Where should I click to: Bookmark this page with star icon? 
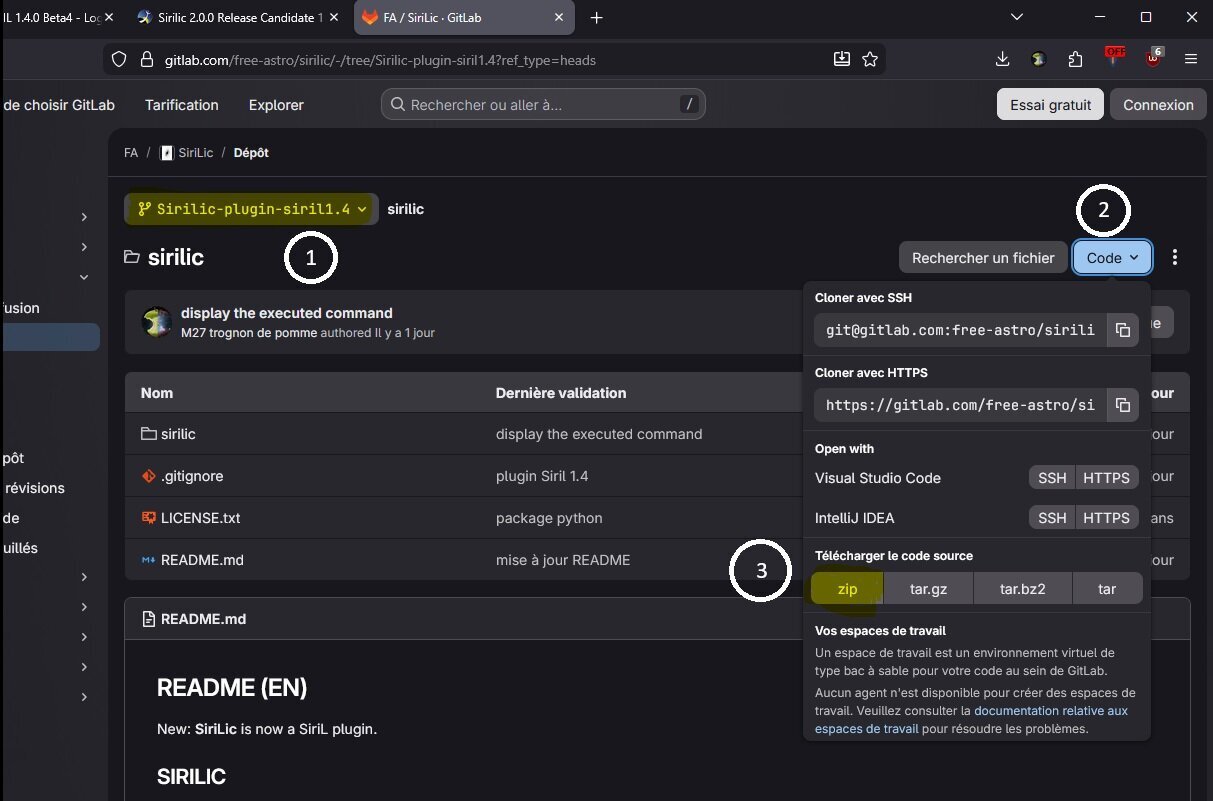(x=870, y=60)
